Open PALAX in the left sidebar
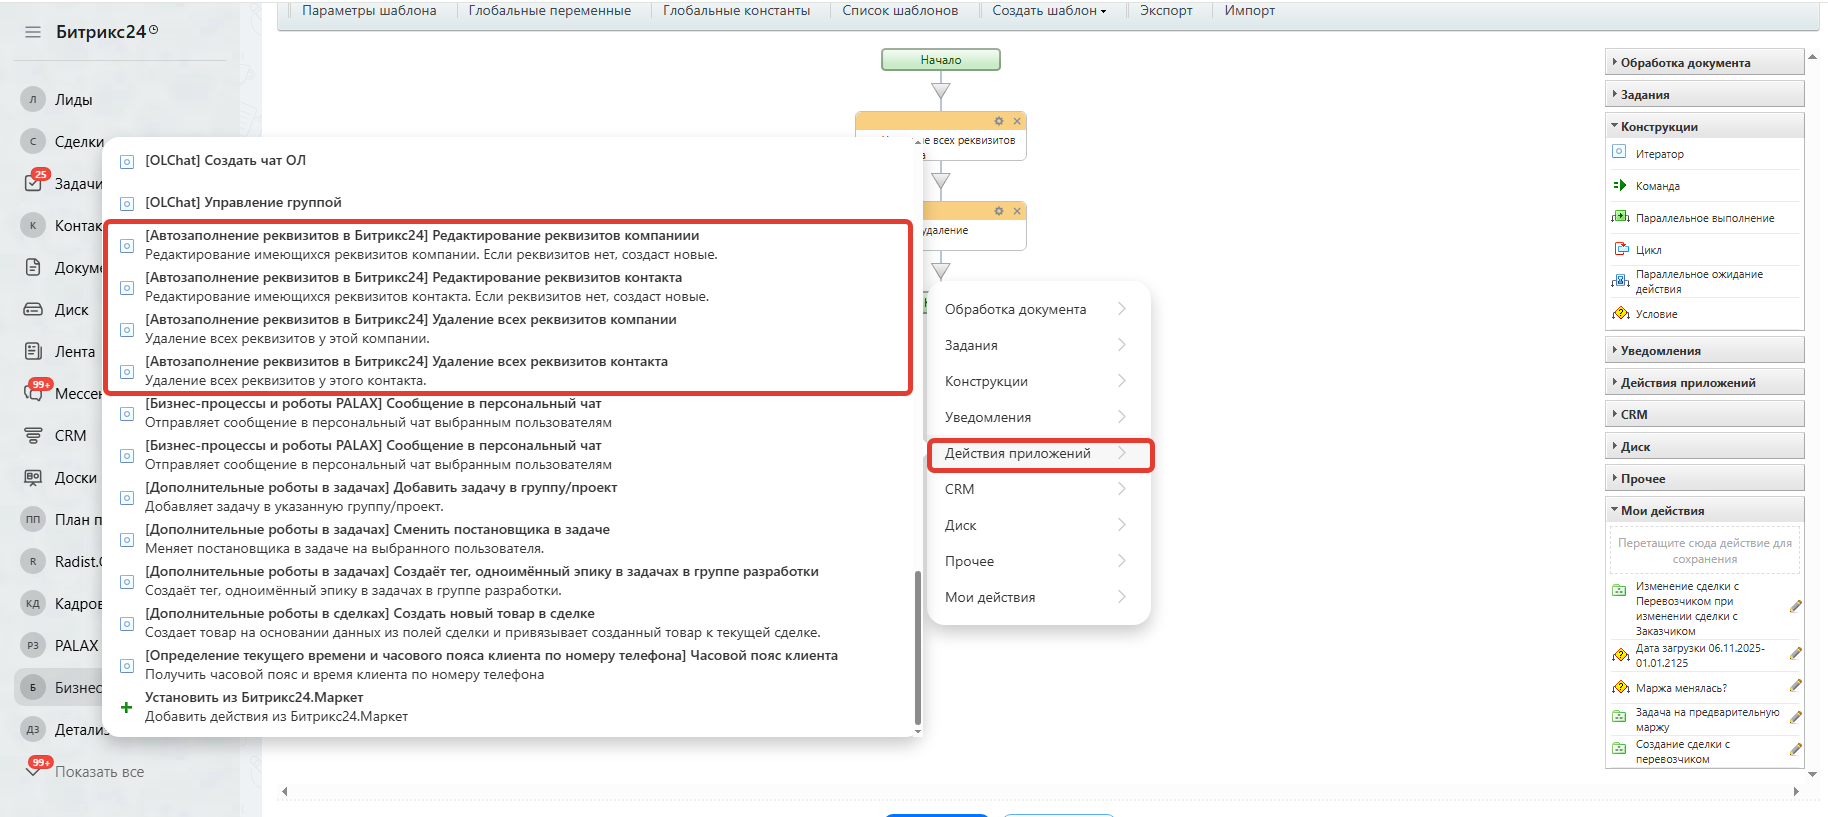This screenshot has width=1828, height=817. click(x=76, y=645)
